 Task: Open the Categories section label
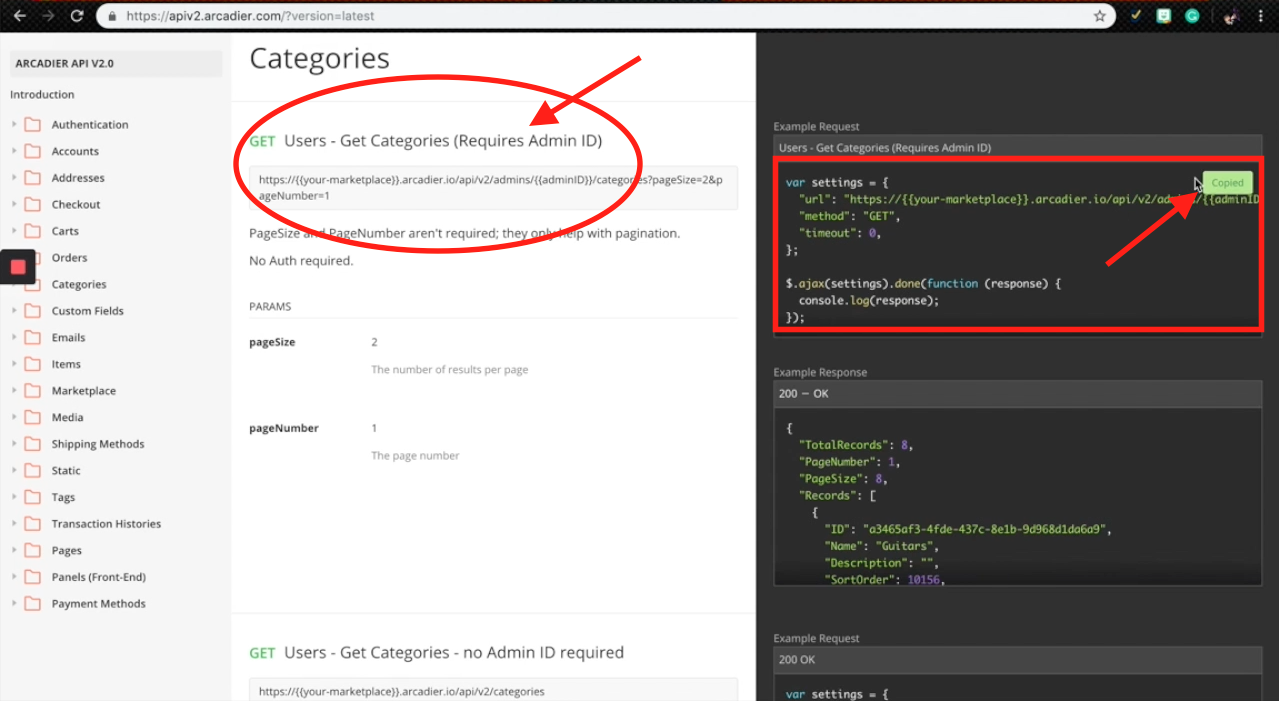click(79, 285)
